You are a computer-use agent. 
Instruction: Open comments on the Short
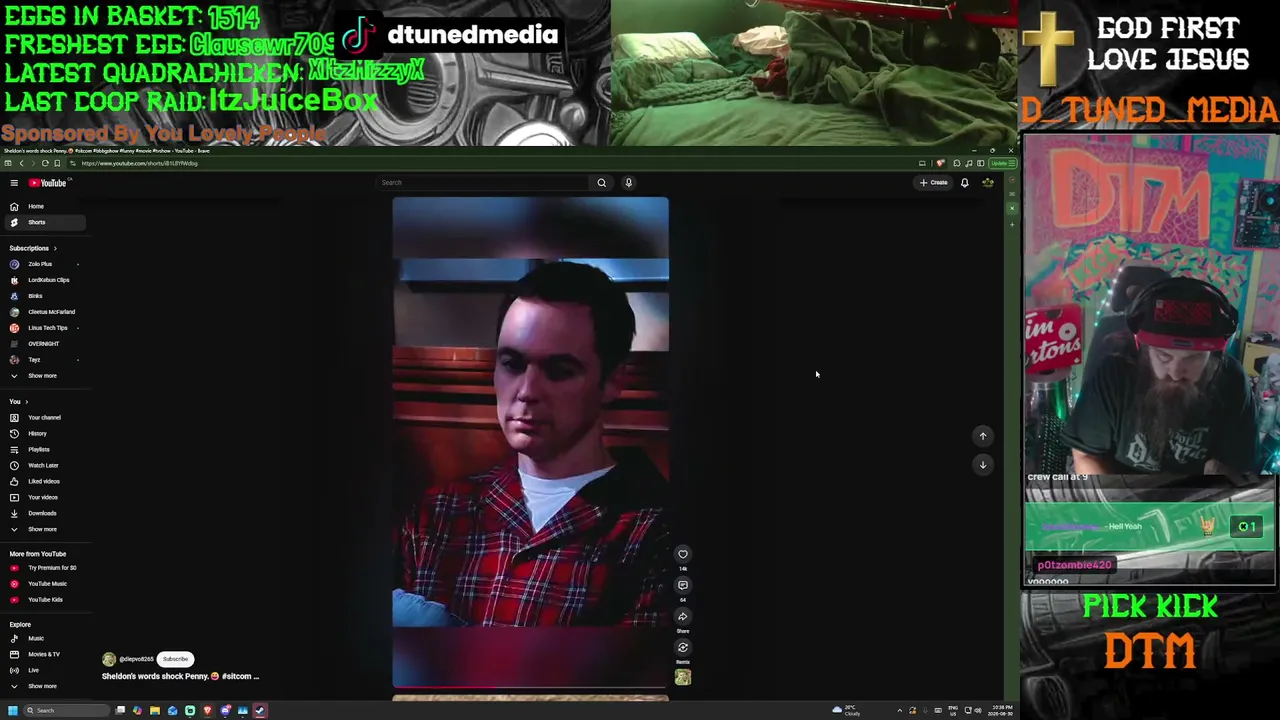(x=683, y=585)
